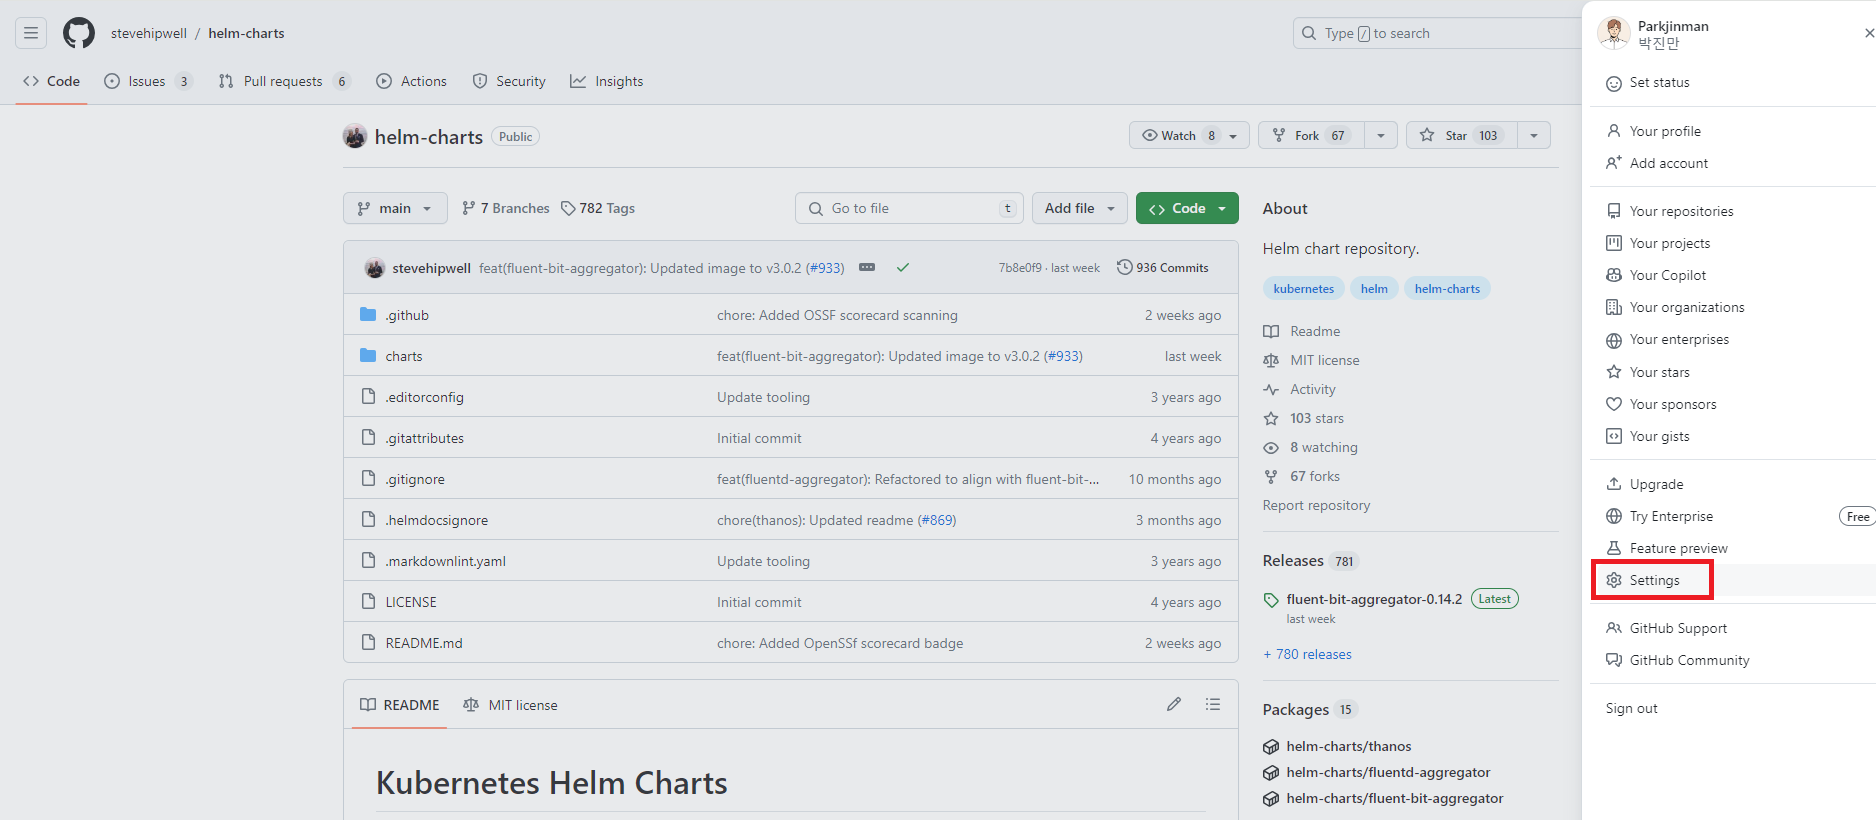Expand the Star lists dropdown arrow
The image size is (1876, 820).
1534,135
